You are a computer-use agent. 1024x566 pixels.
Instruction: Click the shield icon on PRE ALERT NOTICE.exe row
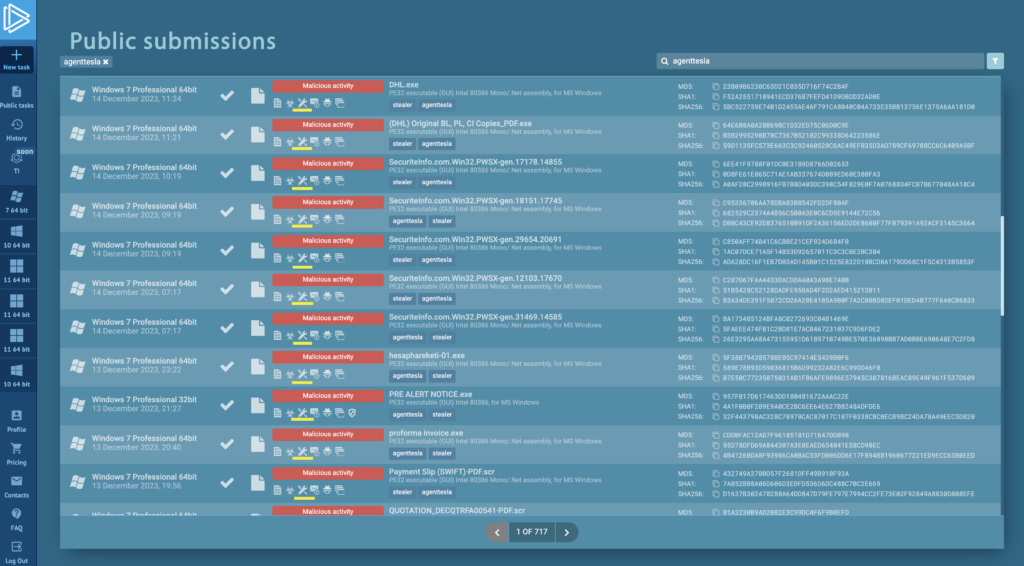coord(353,413)
